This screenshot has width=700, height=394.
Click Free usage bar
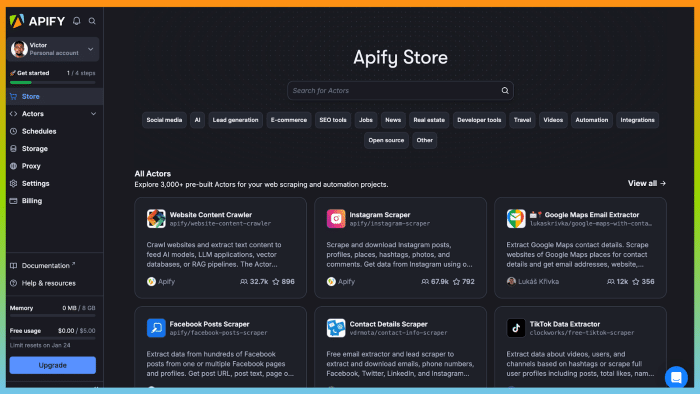pos(53,338)
